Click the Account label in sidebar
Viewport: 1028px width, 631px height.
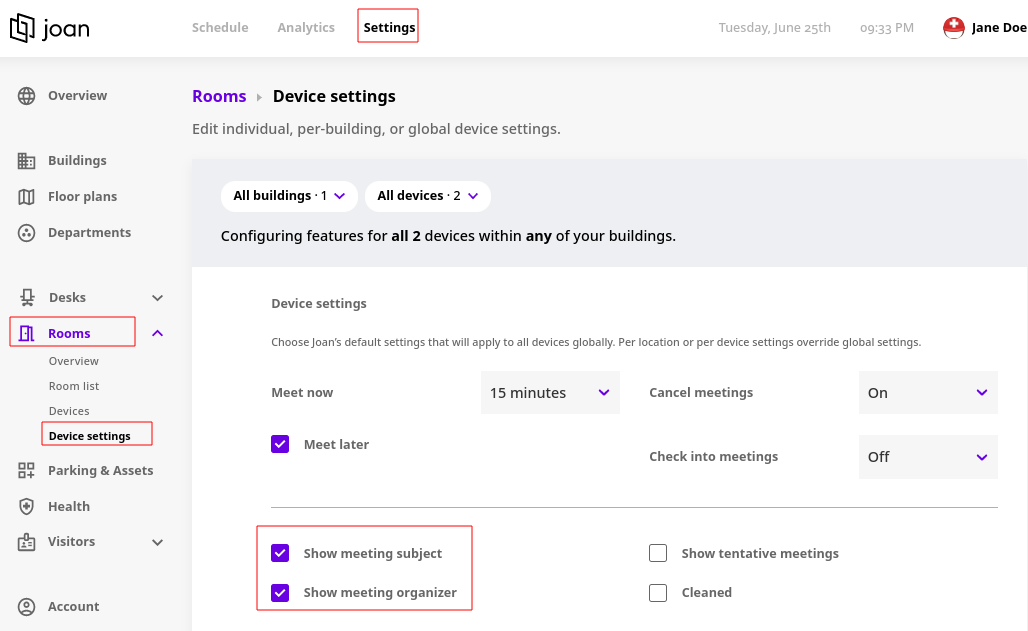click(x=73, y=607)
